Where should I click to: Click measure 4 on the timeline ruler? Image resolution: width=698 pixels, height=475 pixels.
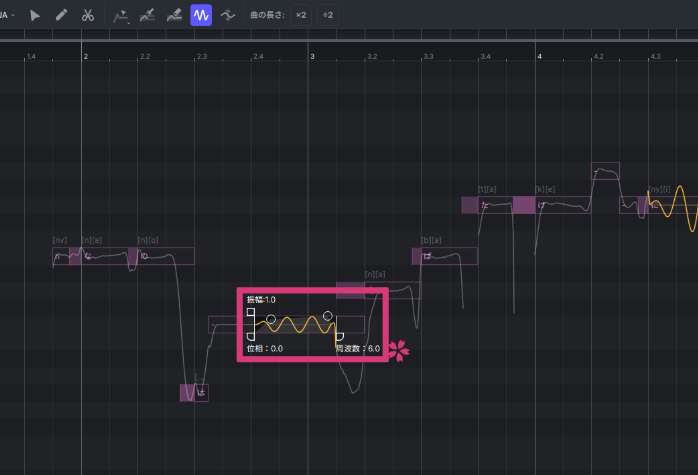click(x=539, y=57)
